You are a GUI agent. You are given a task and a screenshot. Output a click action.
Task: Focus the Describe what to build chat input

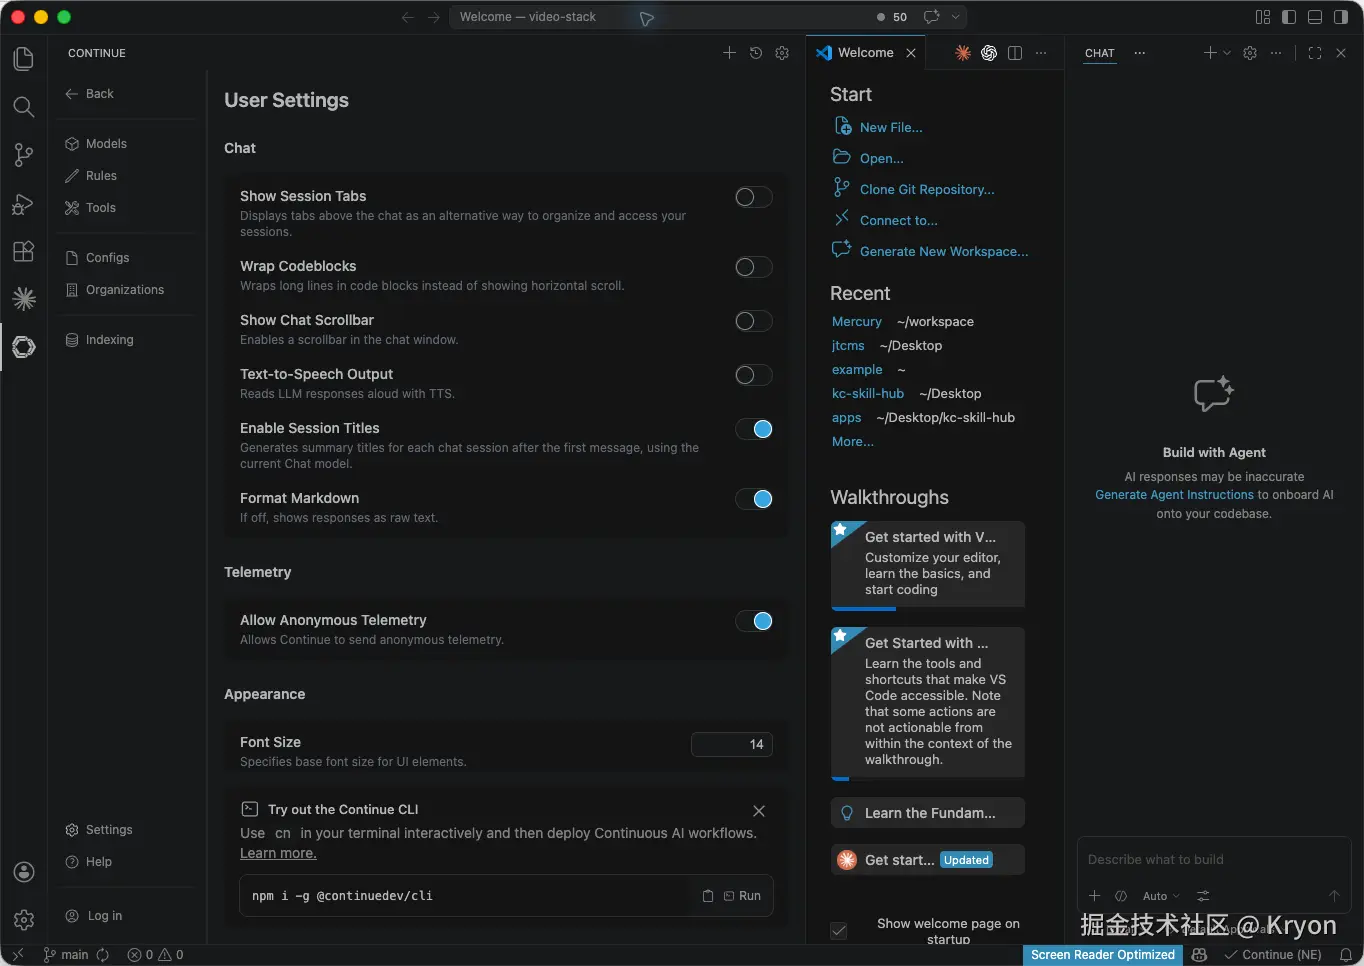pos(1213,860)
